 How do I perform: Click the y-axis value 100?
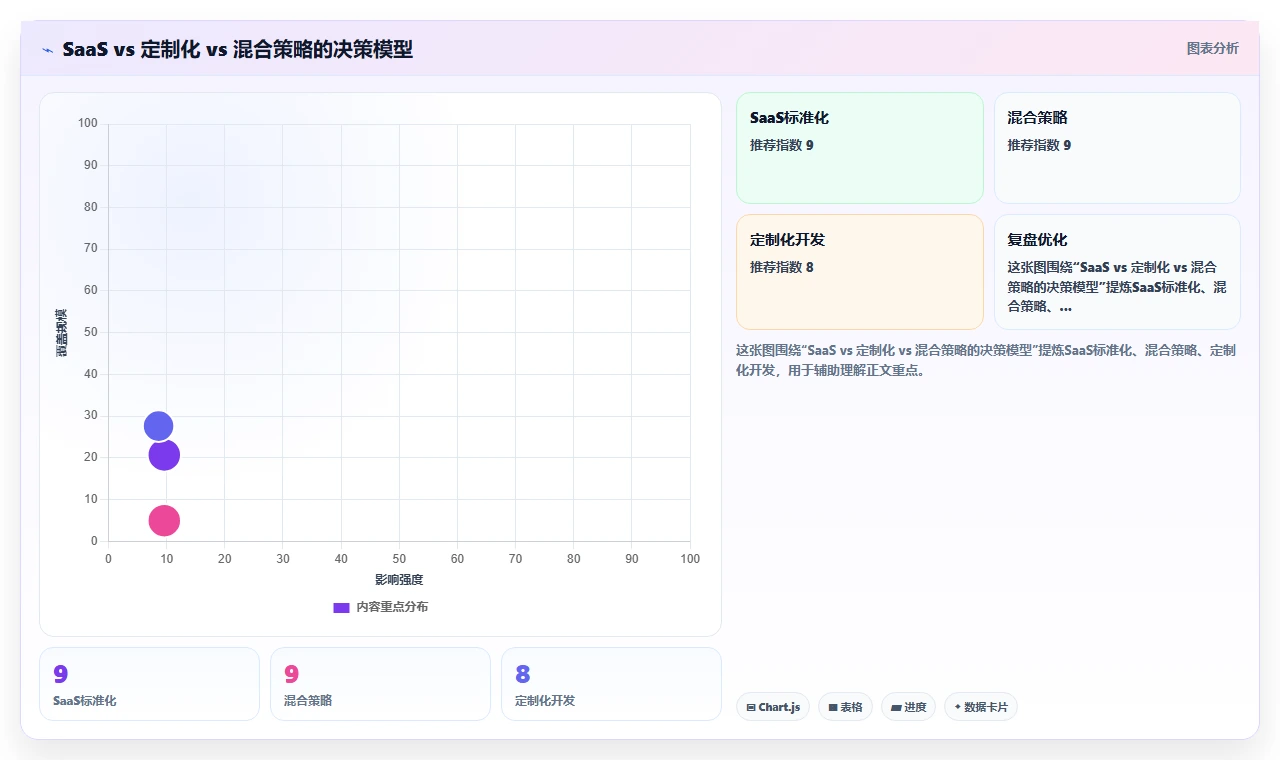click(x=88, y=124)
